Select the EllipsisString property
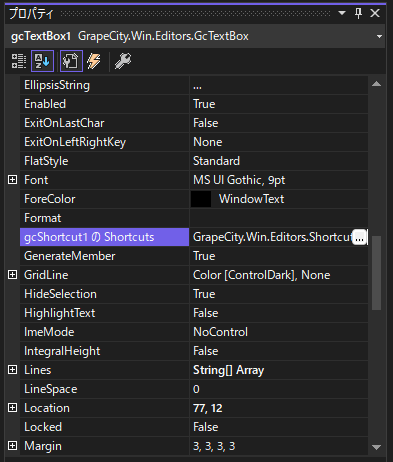The width and height of the screenshot is (393, 462). click(x=105, y=85)
